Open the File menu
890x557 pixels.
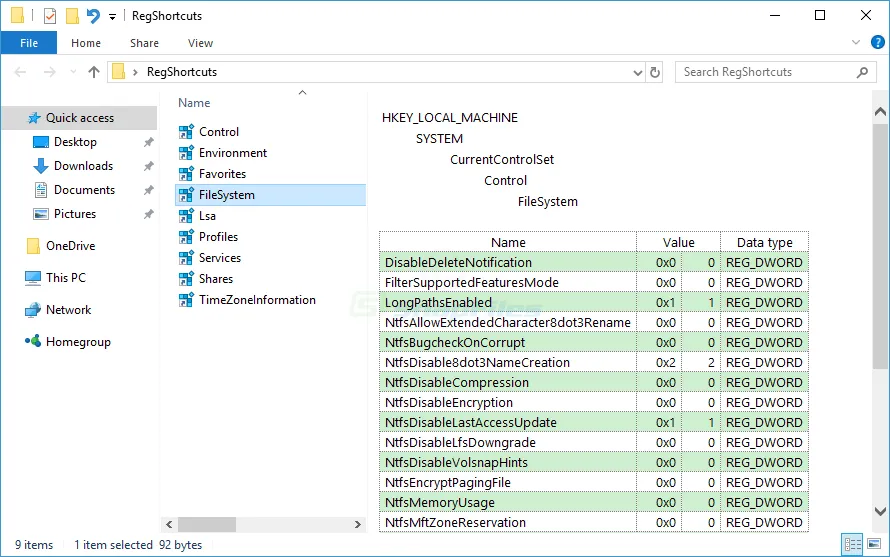coord(29,43)
